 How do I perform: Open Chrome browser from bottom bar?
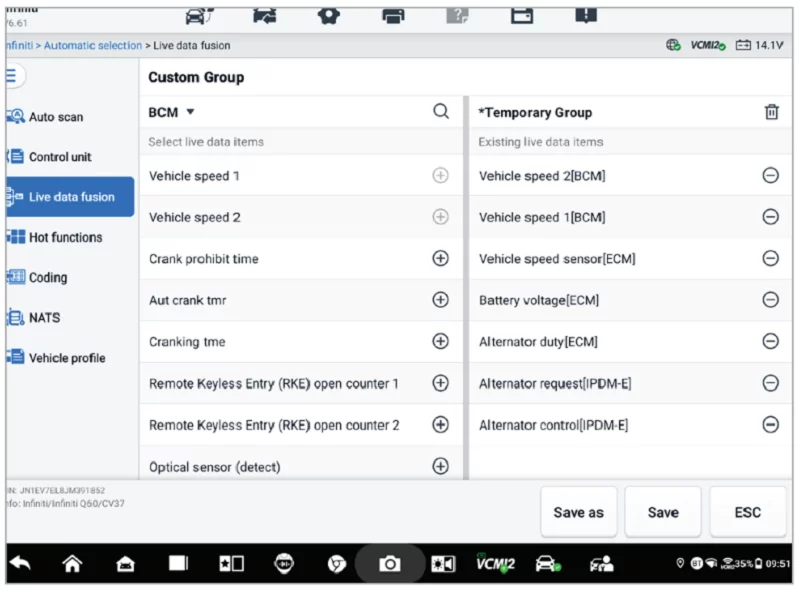point(337,564)
